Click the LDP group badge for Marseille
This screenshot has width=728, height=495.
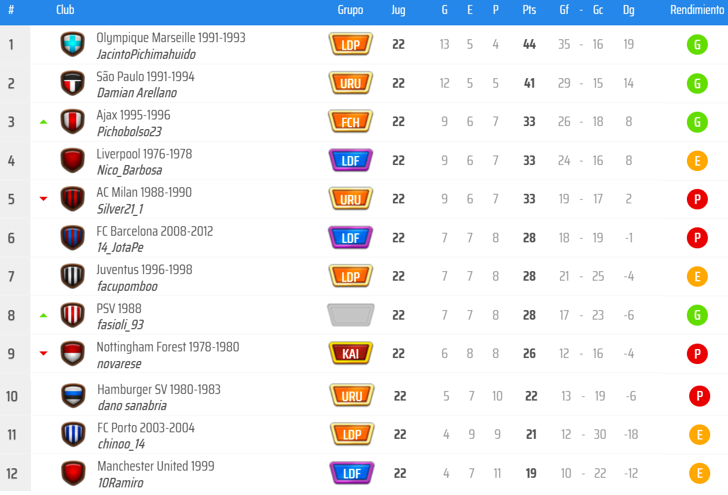pos(350,44)
